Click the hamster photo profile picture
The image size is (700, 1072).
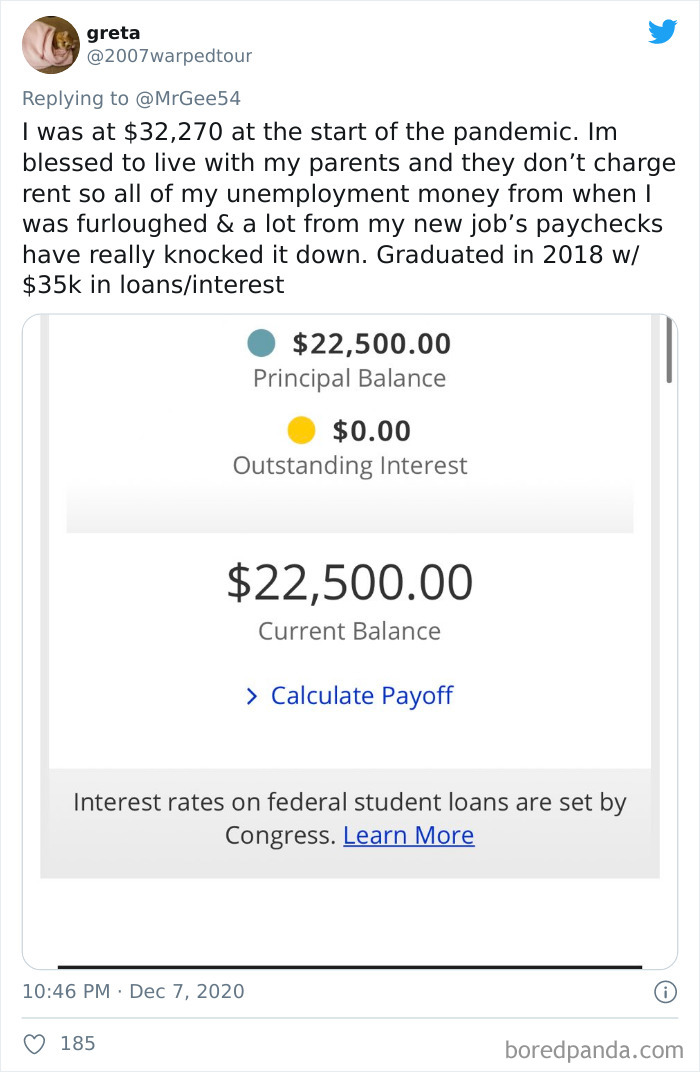click(x=50, y=44)
